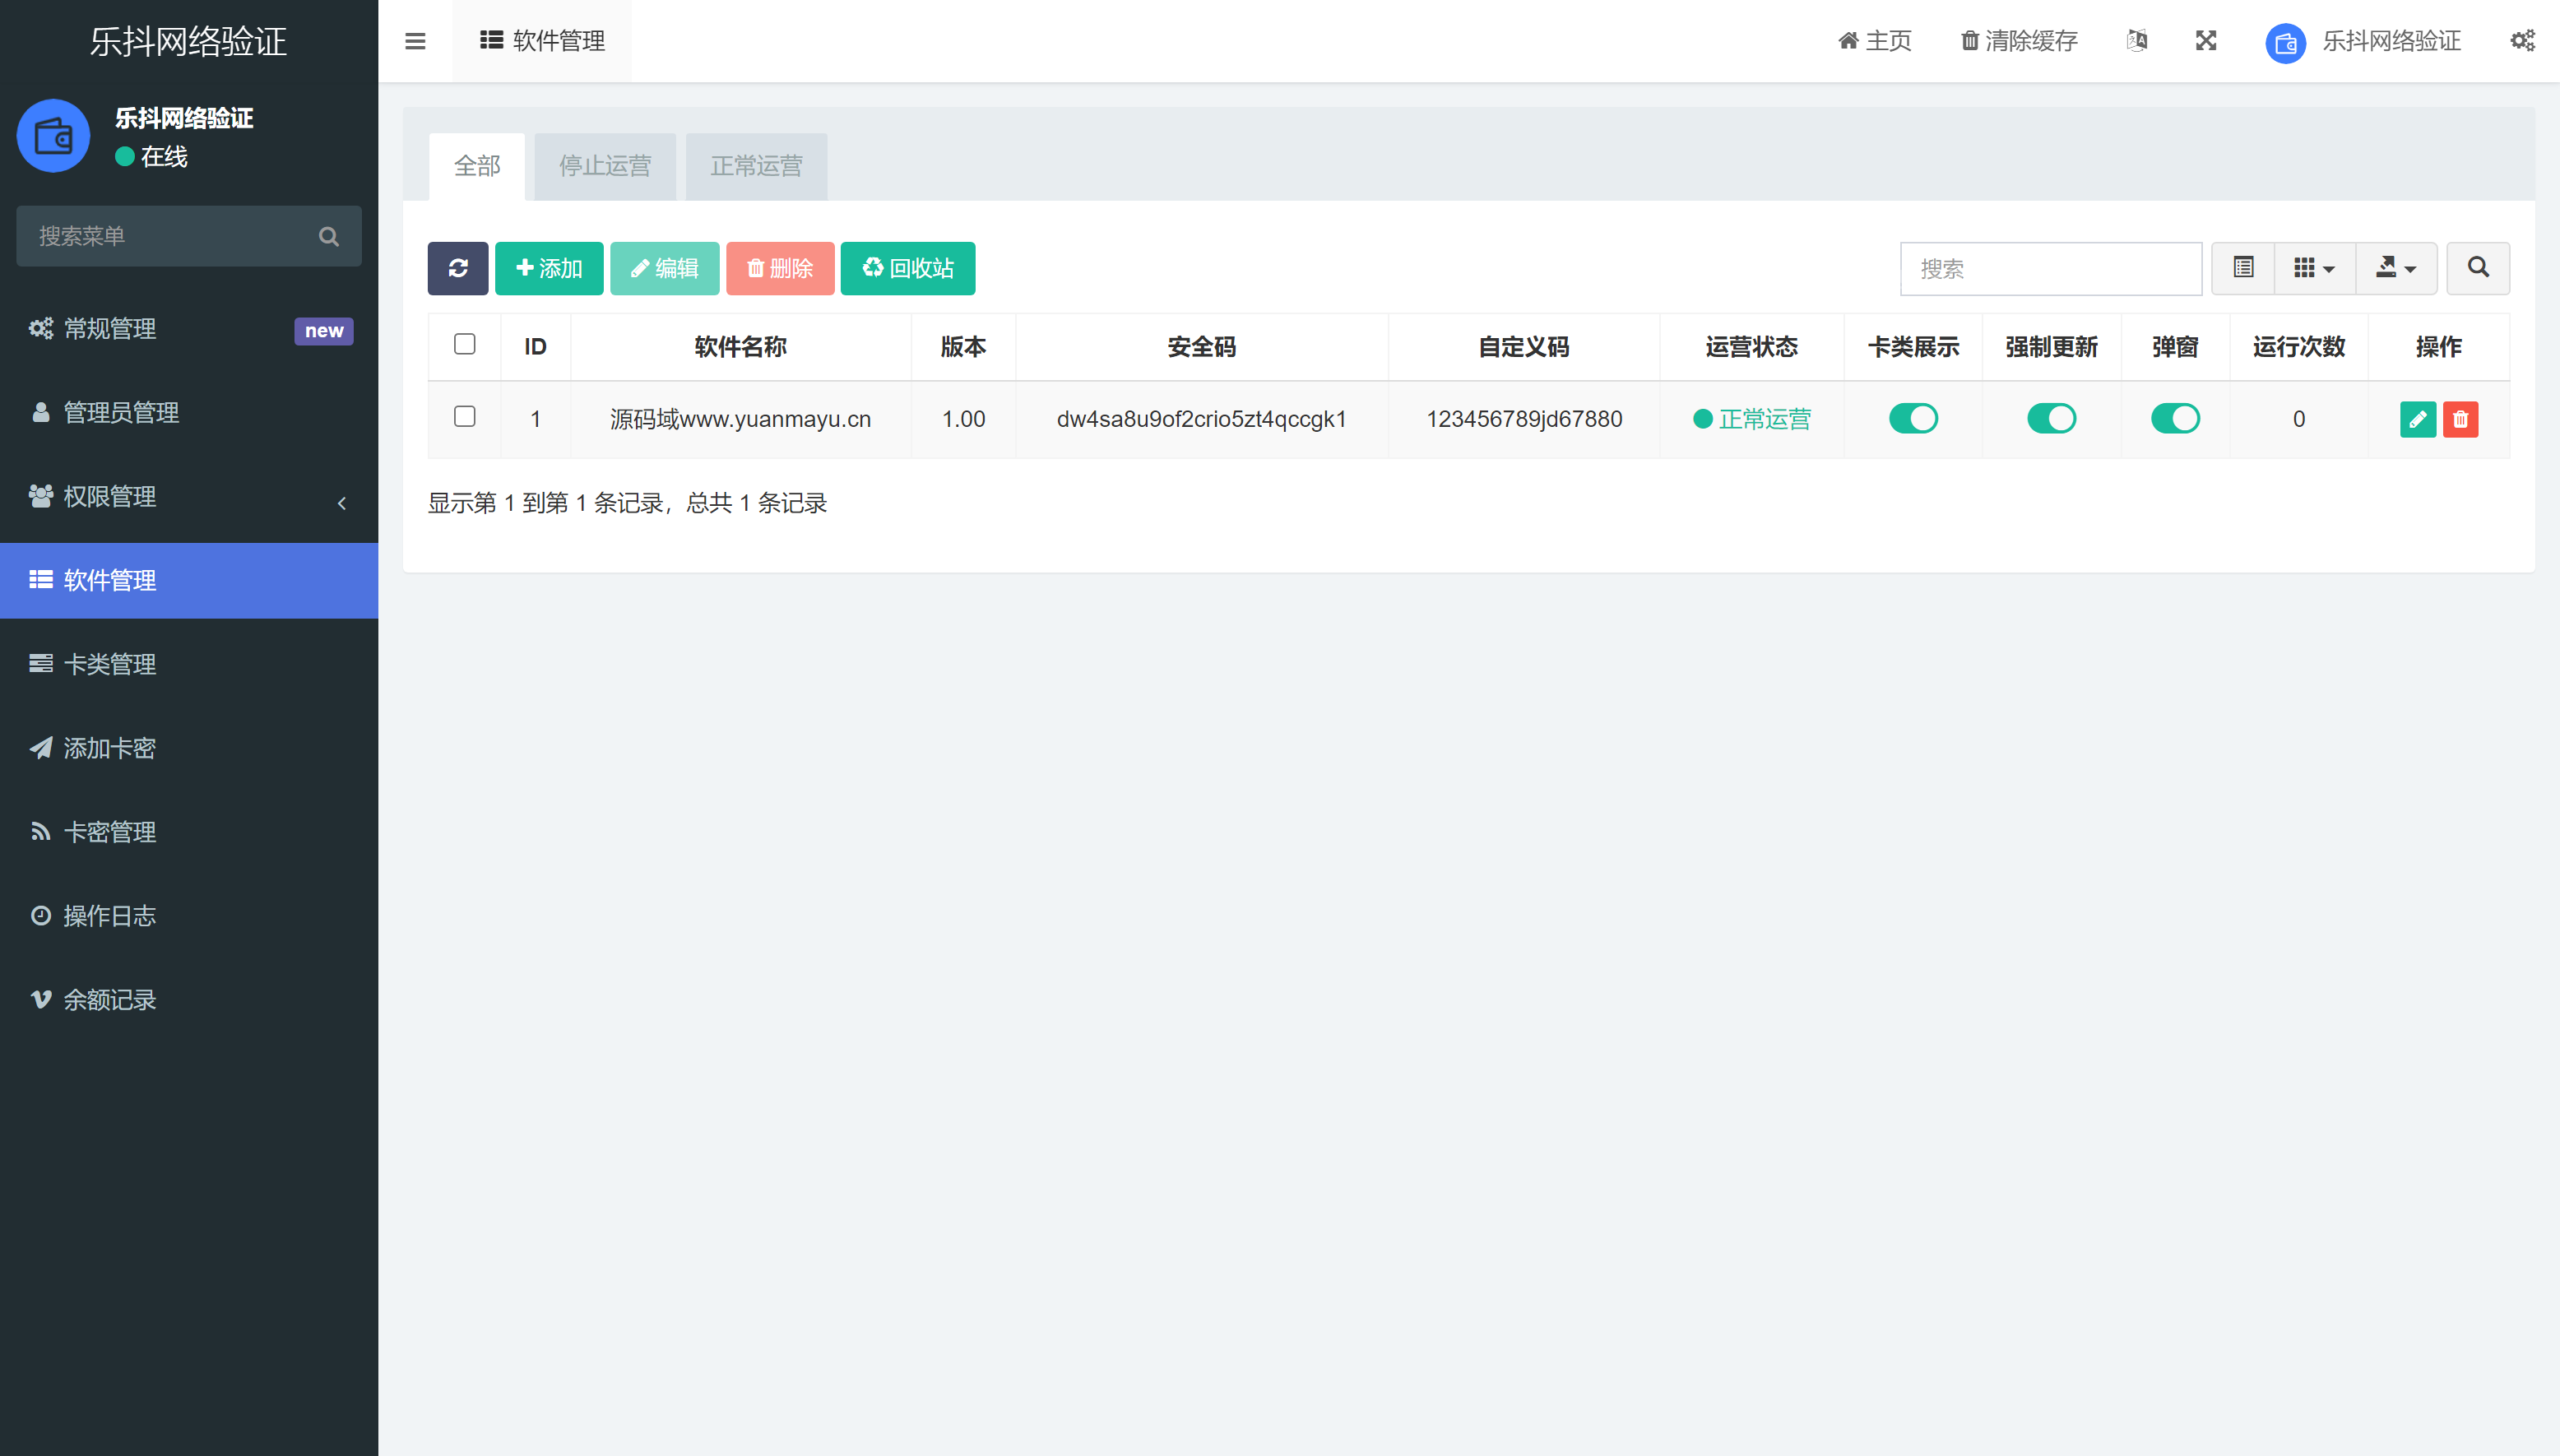Open the 余额记录 sidebar entry
The width and height of the screenshot is (2560, 1456).
tap(109, 999)
